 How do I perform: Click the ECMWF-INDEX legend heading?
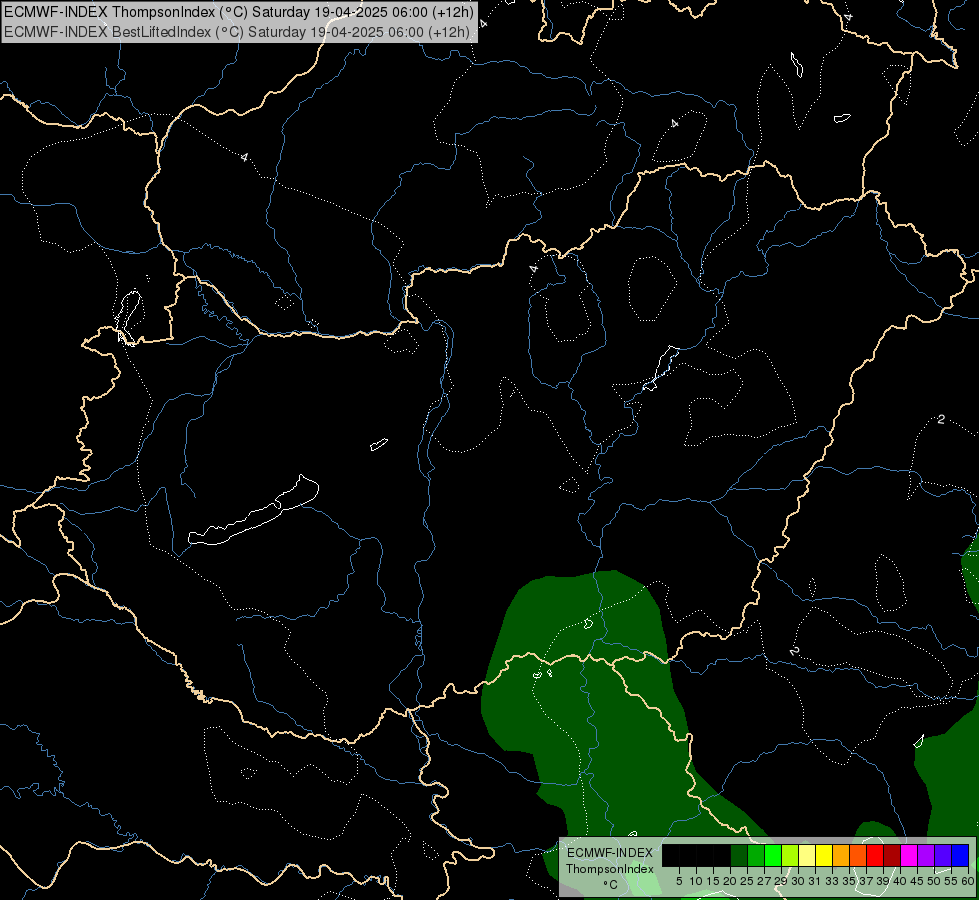coord(610,853)
